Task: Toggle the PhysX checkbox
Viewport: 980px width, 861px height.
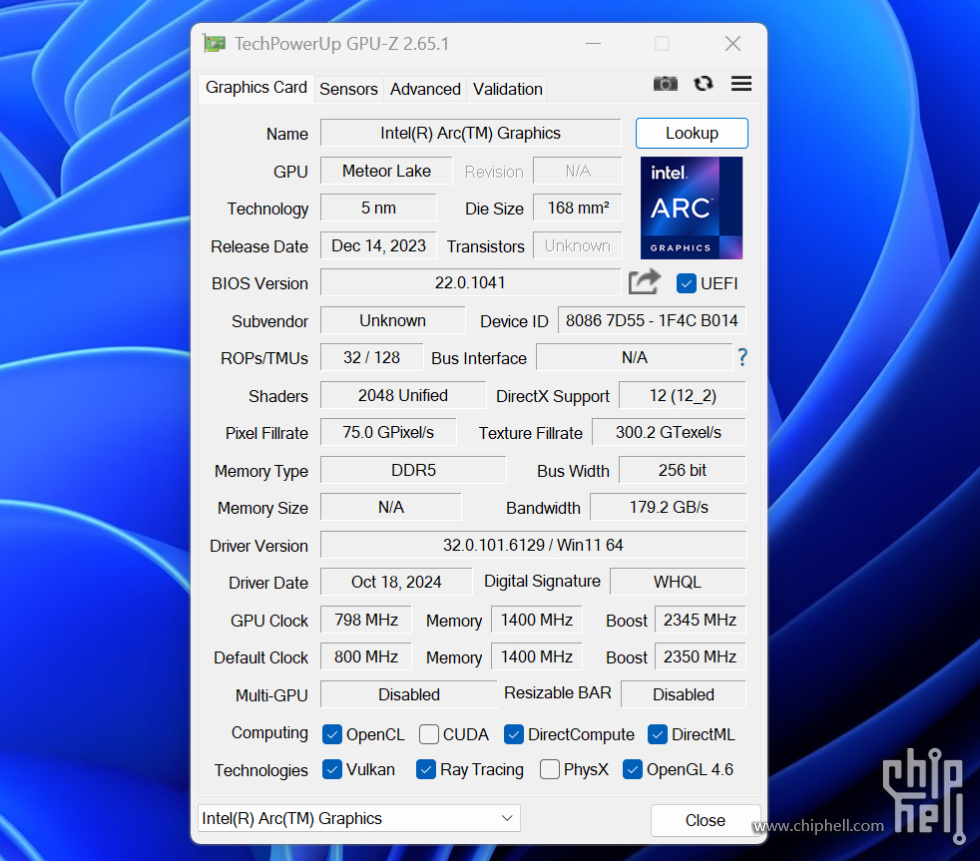Action: click(x=549, y=769)
